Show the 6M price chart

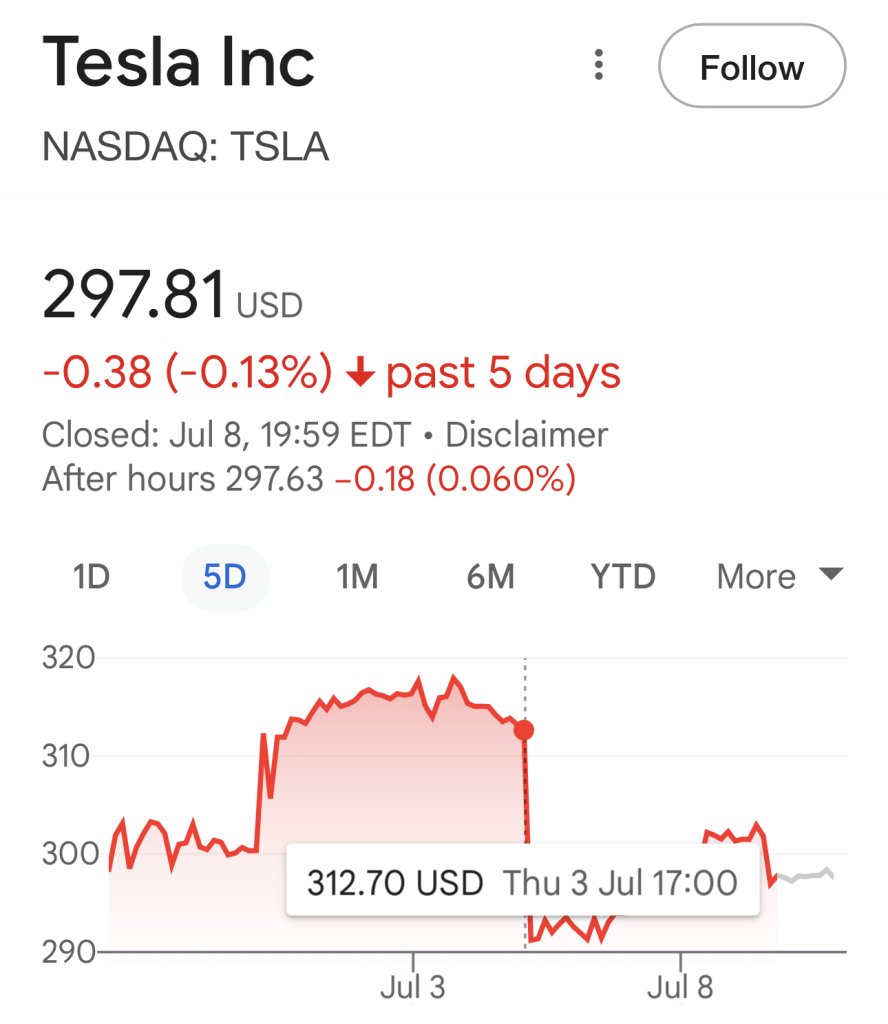coord(490,577)
